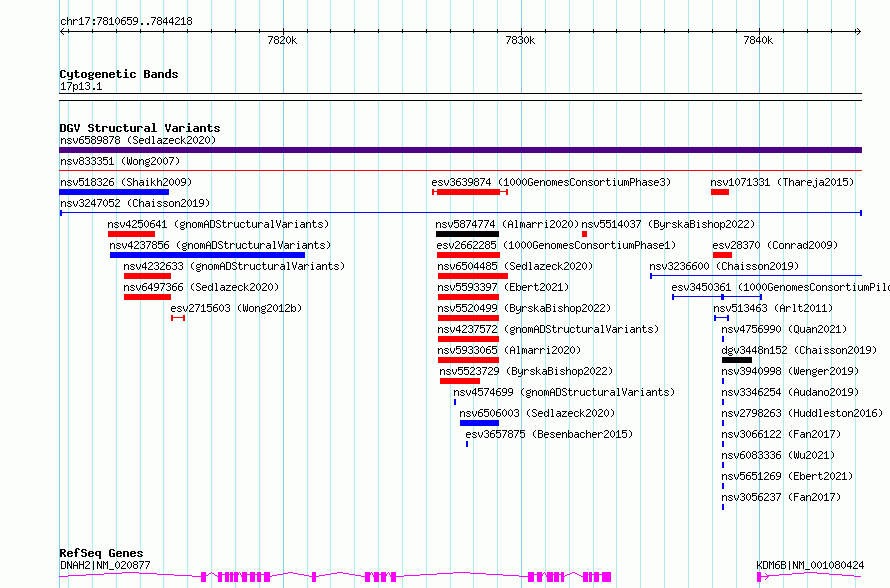Click the nsv518326 (Shaikh2009) label
The width and height of the screenshot is (890, 588).
tap(126, 182)
